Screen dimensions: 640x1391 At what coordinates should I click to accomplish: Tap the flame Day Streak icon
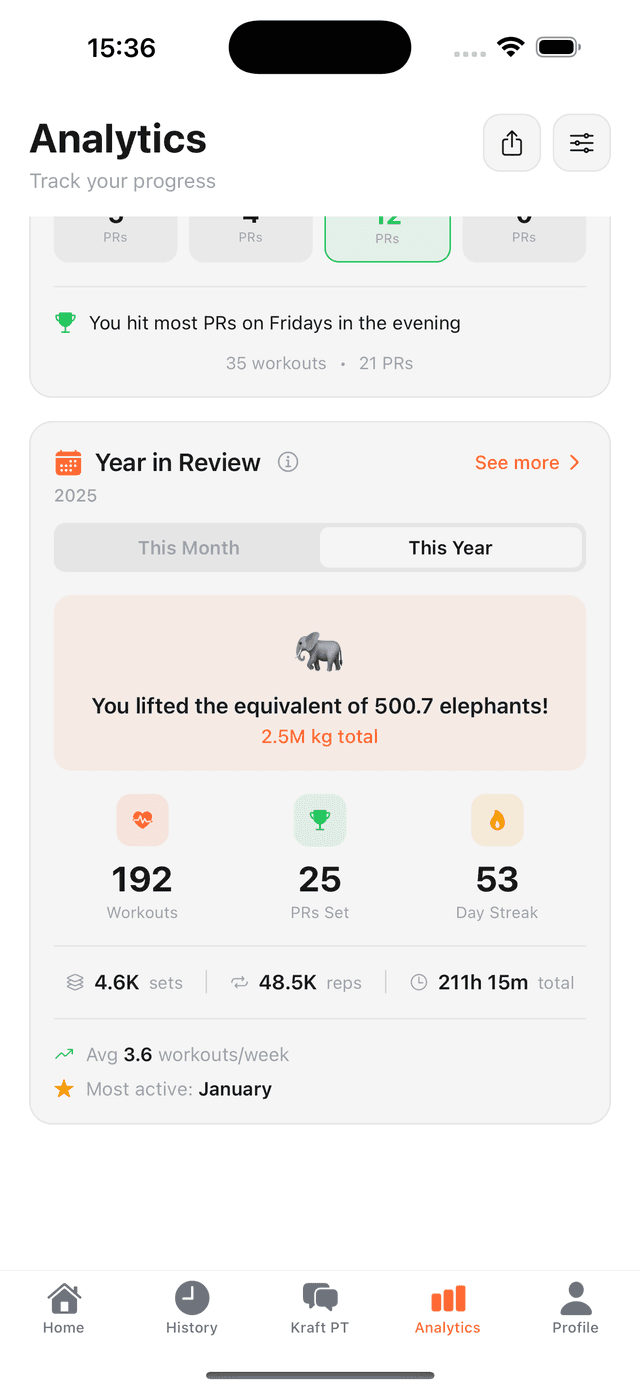tap(497, 820)
